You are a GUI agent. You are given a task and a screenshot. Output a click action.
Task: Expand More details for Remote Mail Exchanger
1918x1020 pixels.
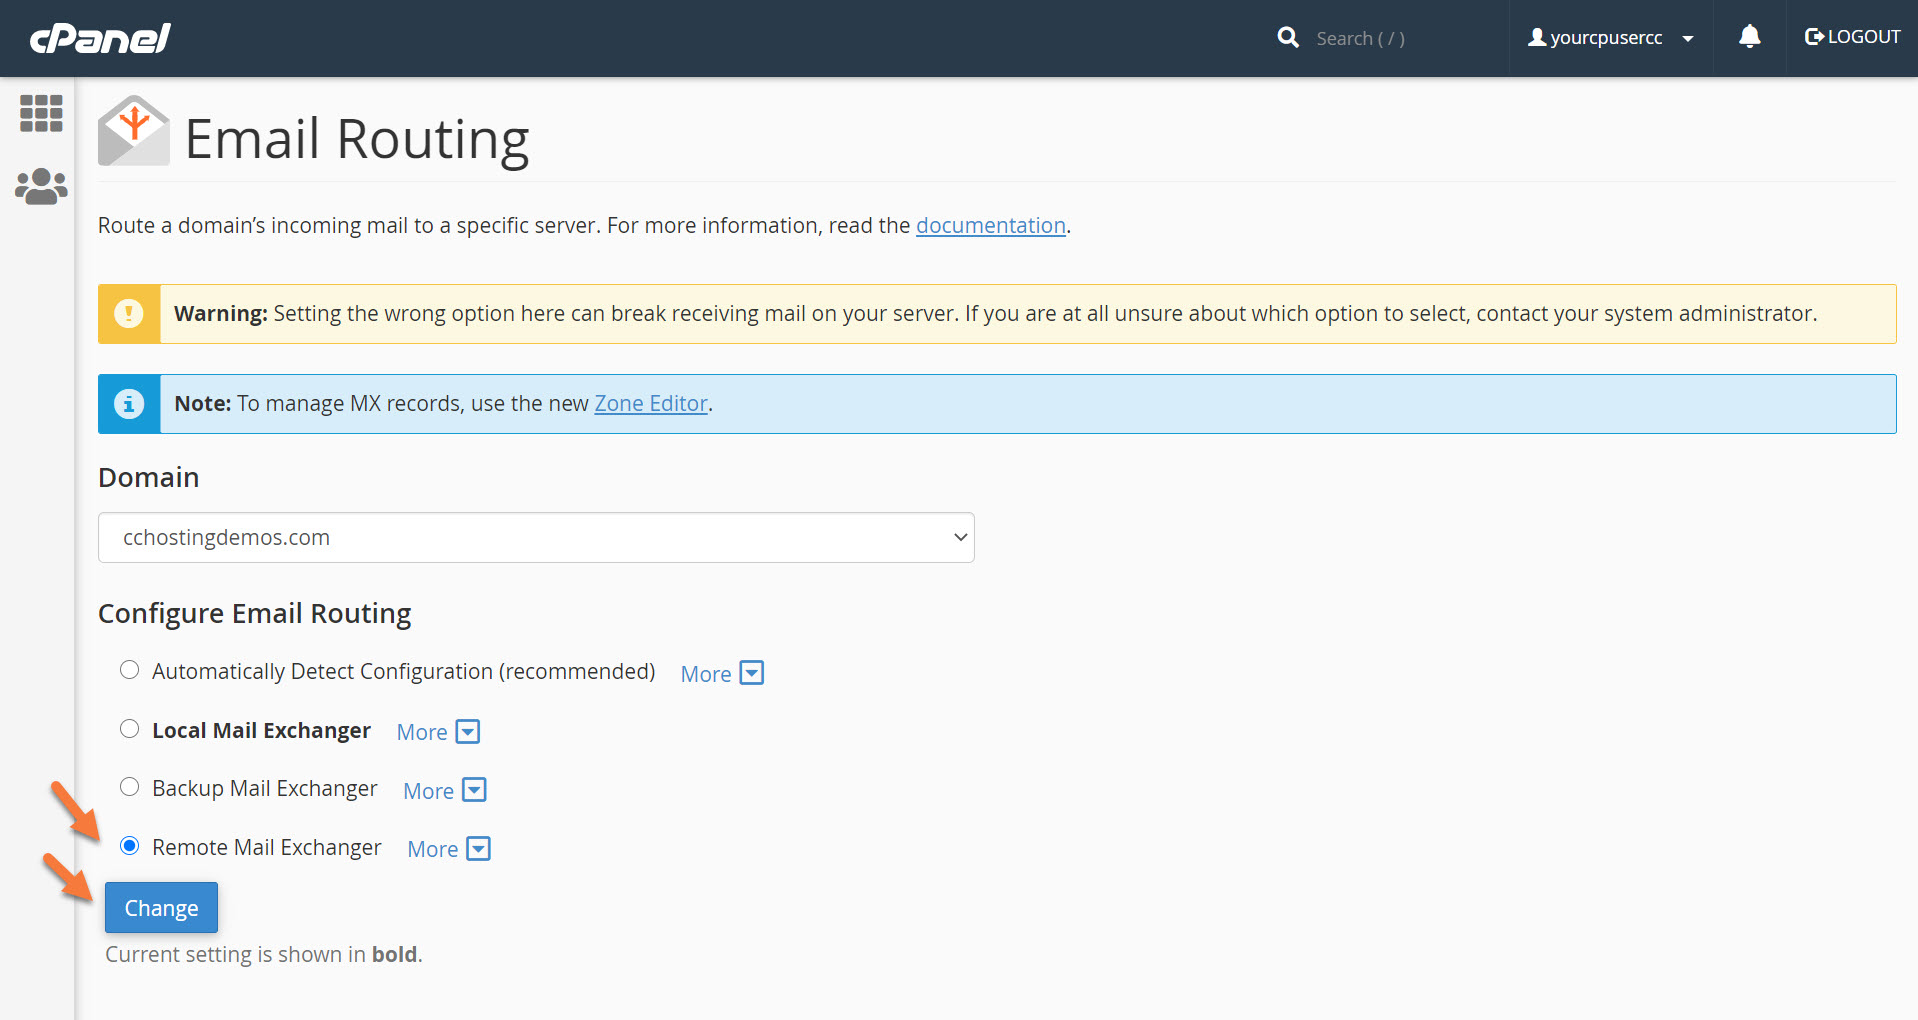(x=449, y=849)
